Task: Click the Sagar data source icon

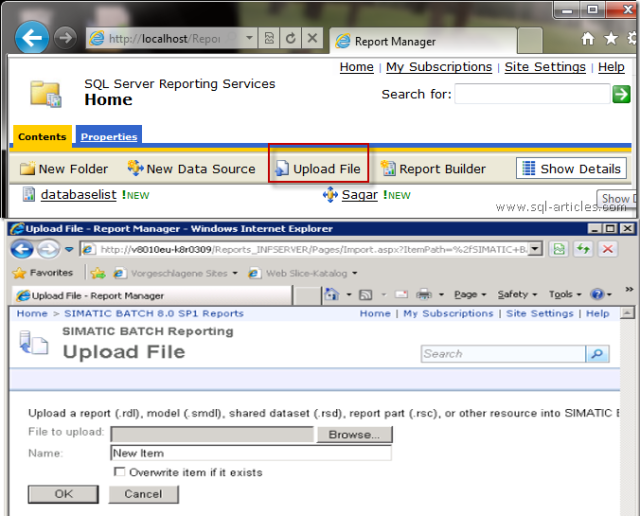Action: pyautogui.click(x=330, y=195)
